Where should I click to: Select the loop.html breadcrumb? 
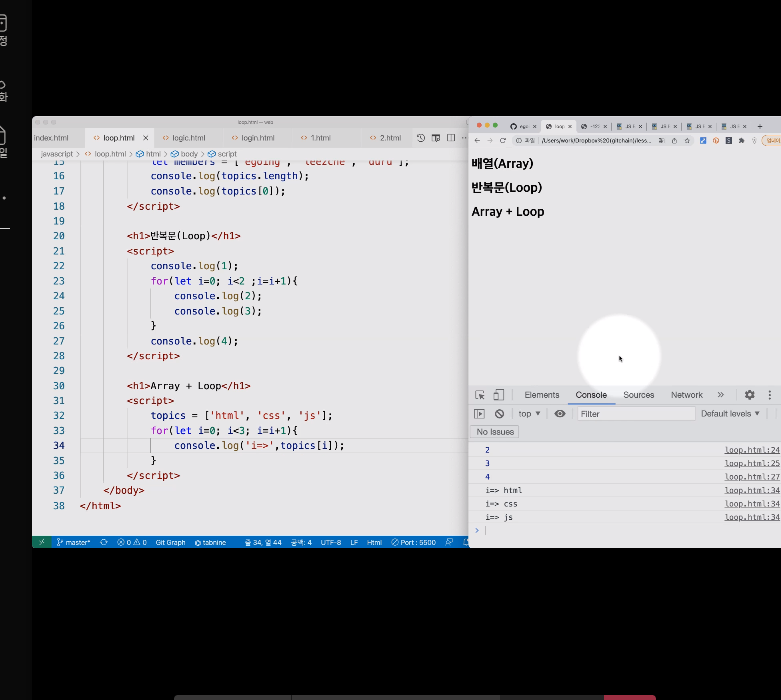106,154
